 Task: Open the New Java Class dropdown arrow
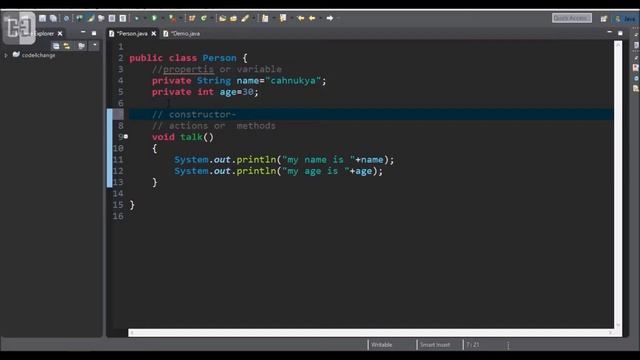click(212, 18)
